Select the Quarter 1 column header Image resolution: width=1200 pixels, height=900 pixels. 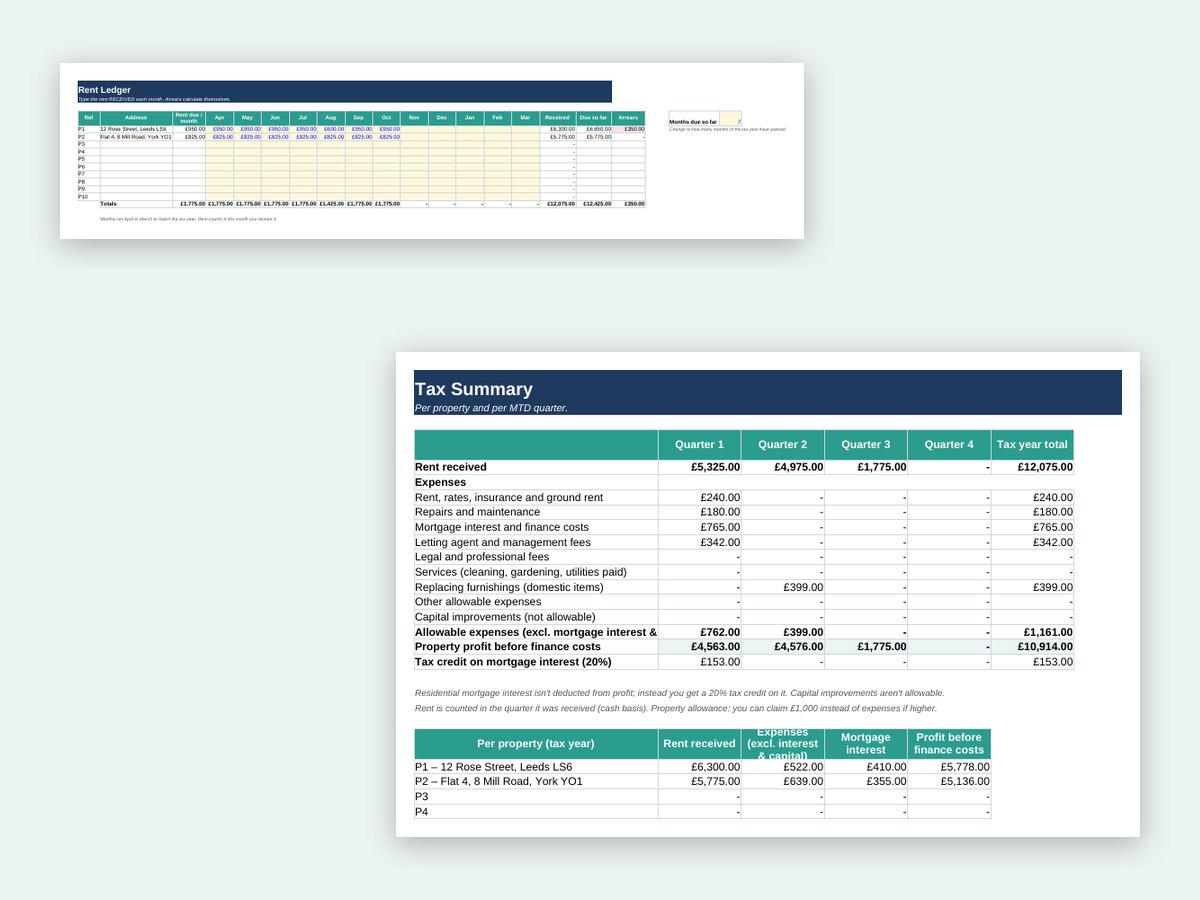(x=699, y=445)
